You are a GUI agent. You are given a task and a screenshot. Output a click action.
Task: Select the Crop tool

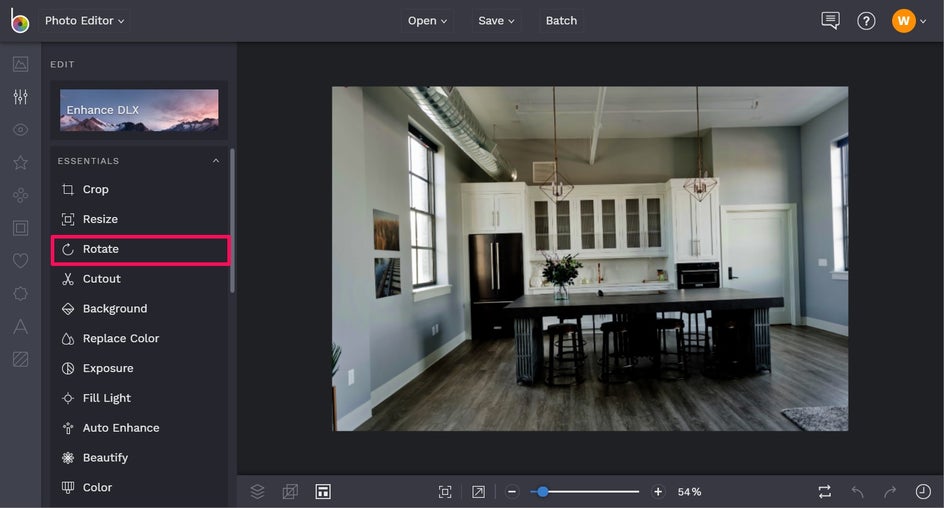[x=139, y=189]
